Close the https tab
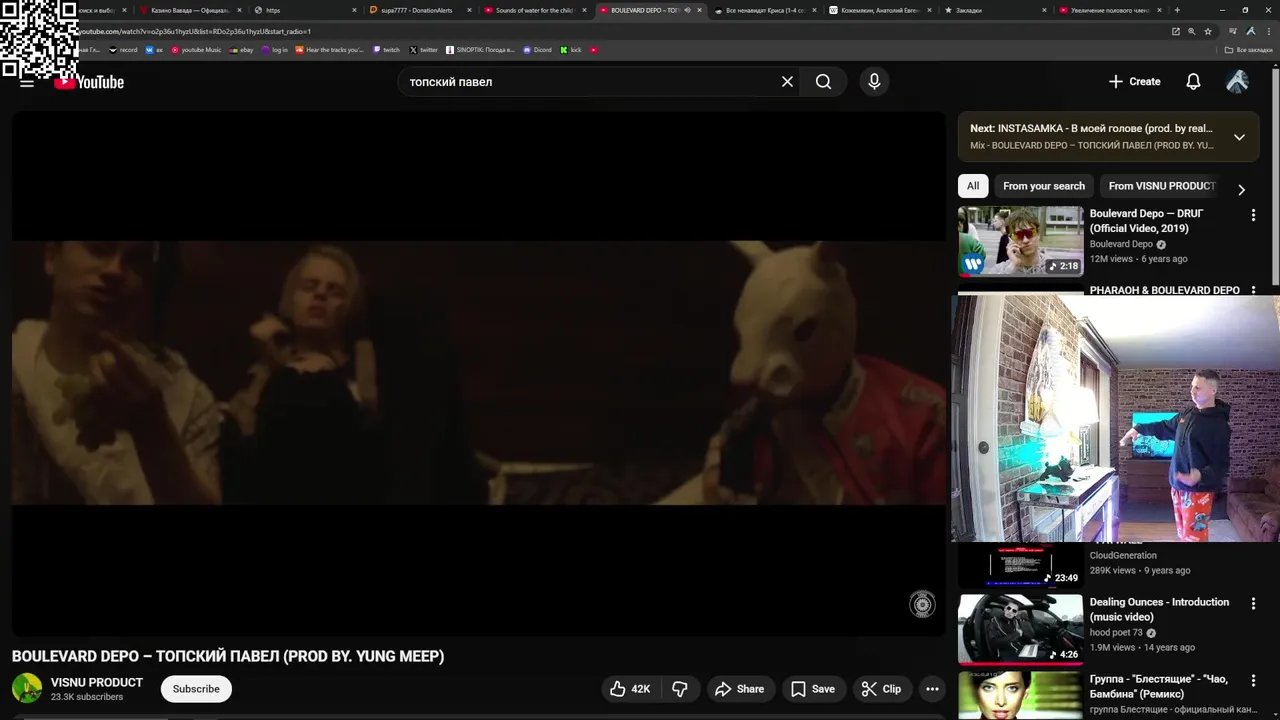 click(354, 10)
